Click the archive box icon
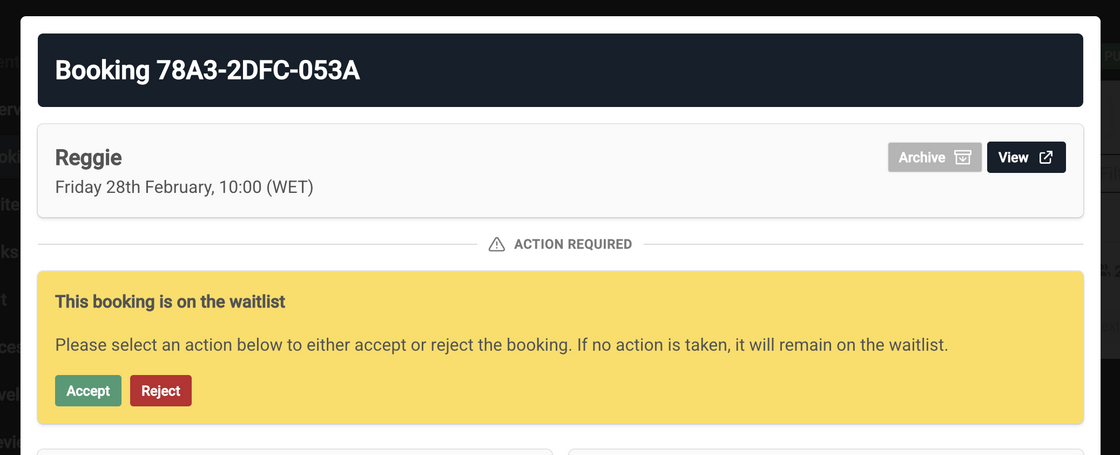Screen dimensions: 1120x455 963,158
